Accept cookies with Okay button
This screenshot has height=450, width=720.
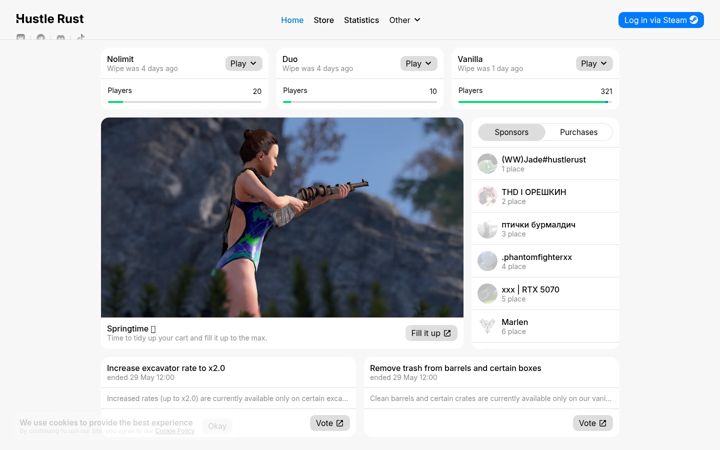[x=217, y=426]
